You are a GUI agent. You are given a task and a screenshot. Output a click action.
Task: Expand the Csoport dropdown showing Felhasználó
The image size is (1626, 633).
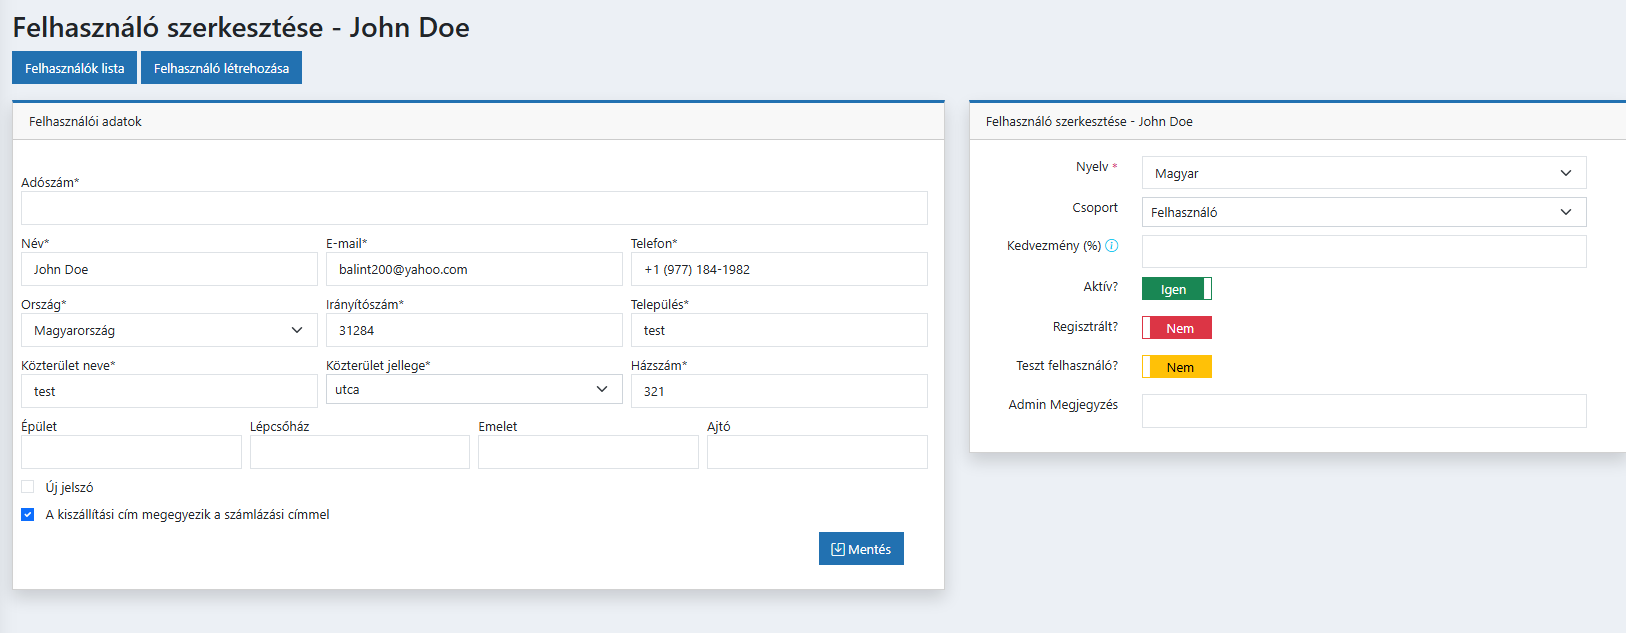[x=1363, y=212]
